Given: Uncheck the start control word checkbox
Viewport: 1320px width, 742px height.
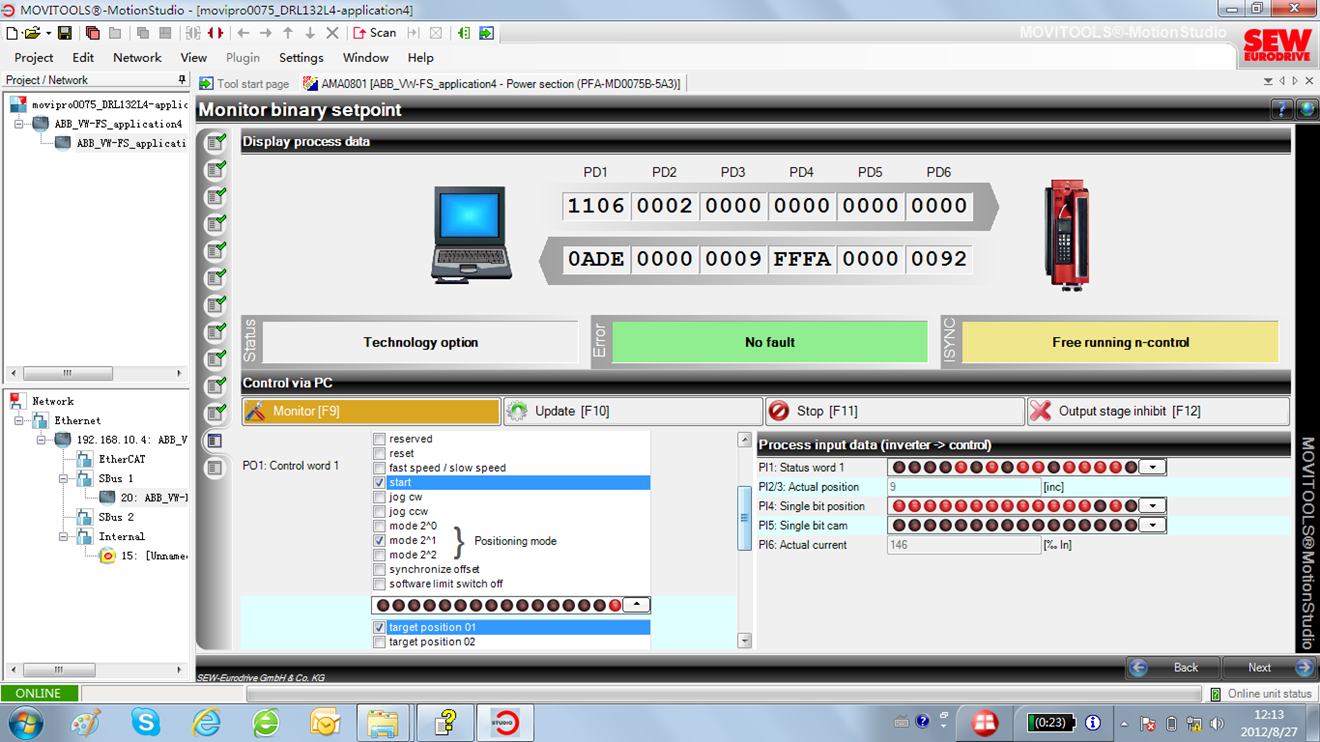Looking at the screenshot, I should pyautogui.click(x=379, y=483).
